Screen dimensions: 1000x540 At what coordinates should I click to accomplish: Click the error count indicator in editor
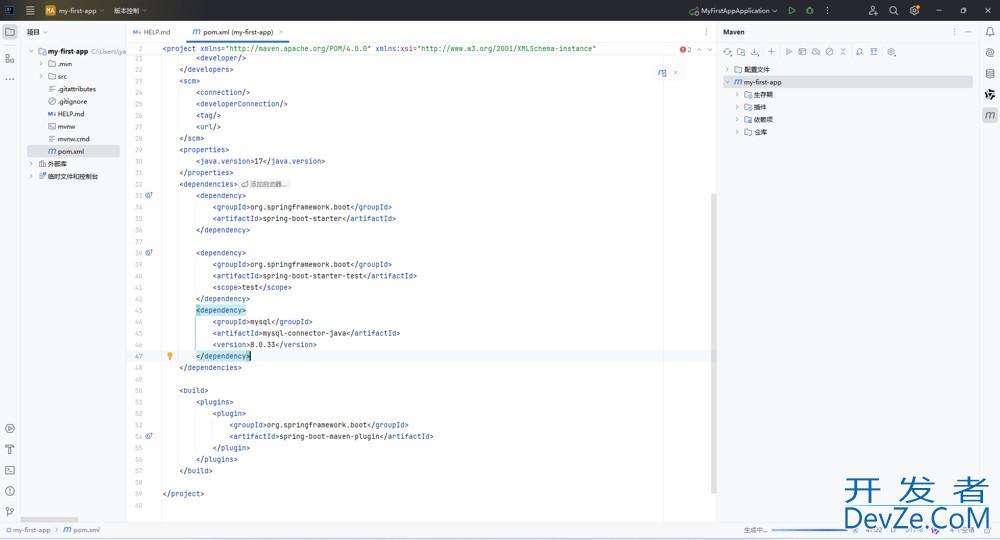click(x=686, y=49)
